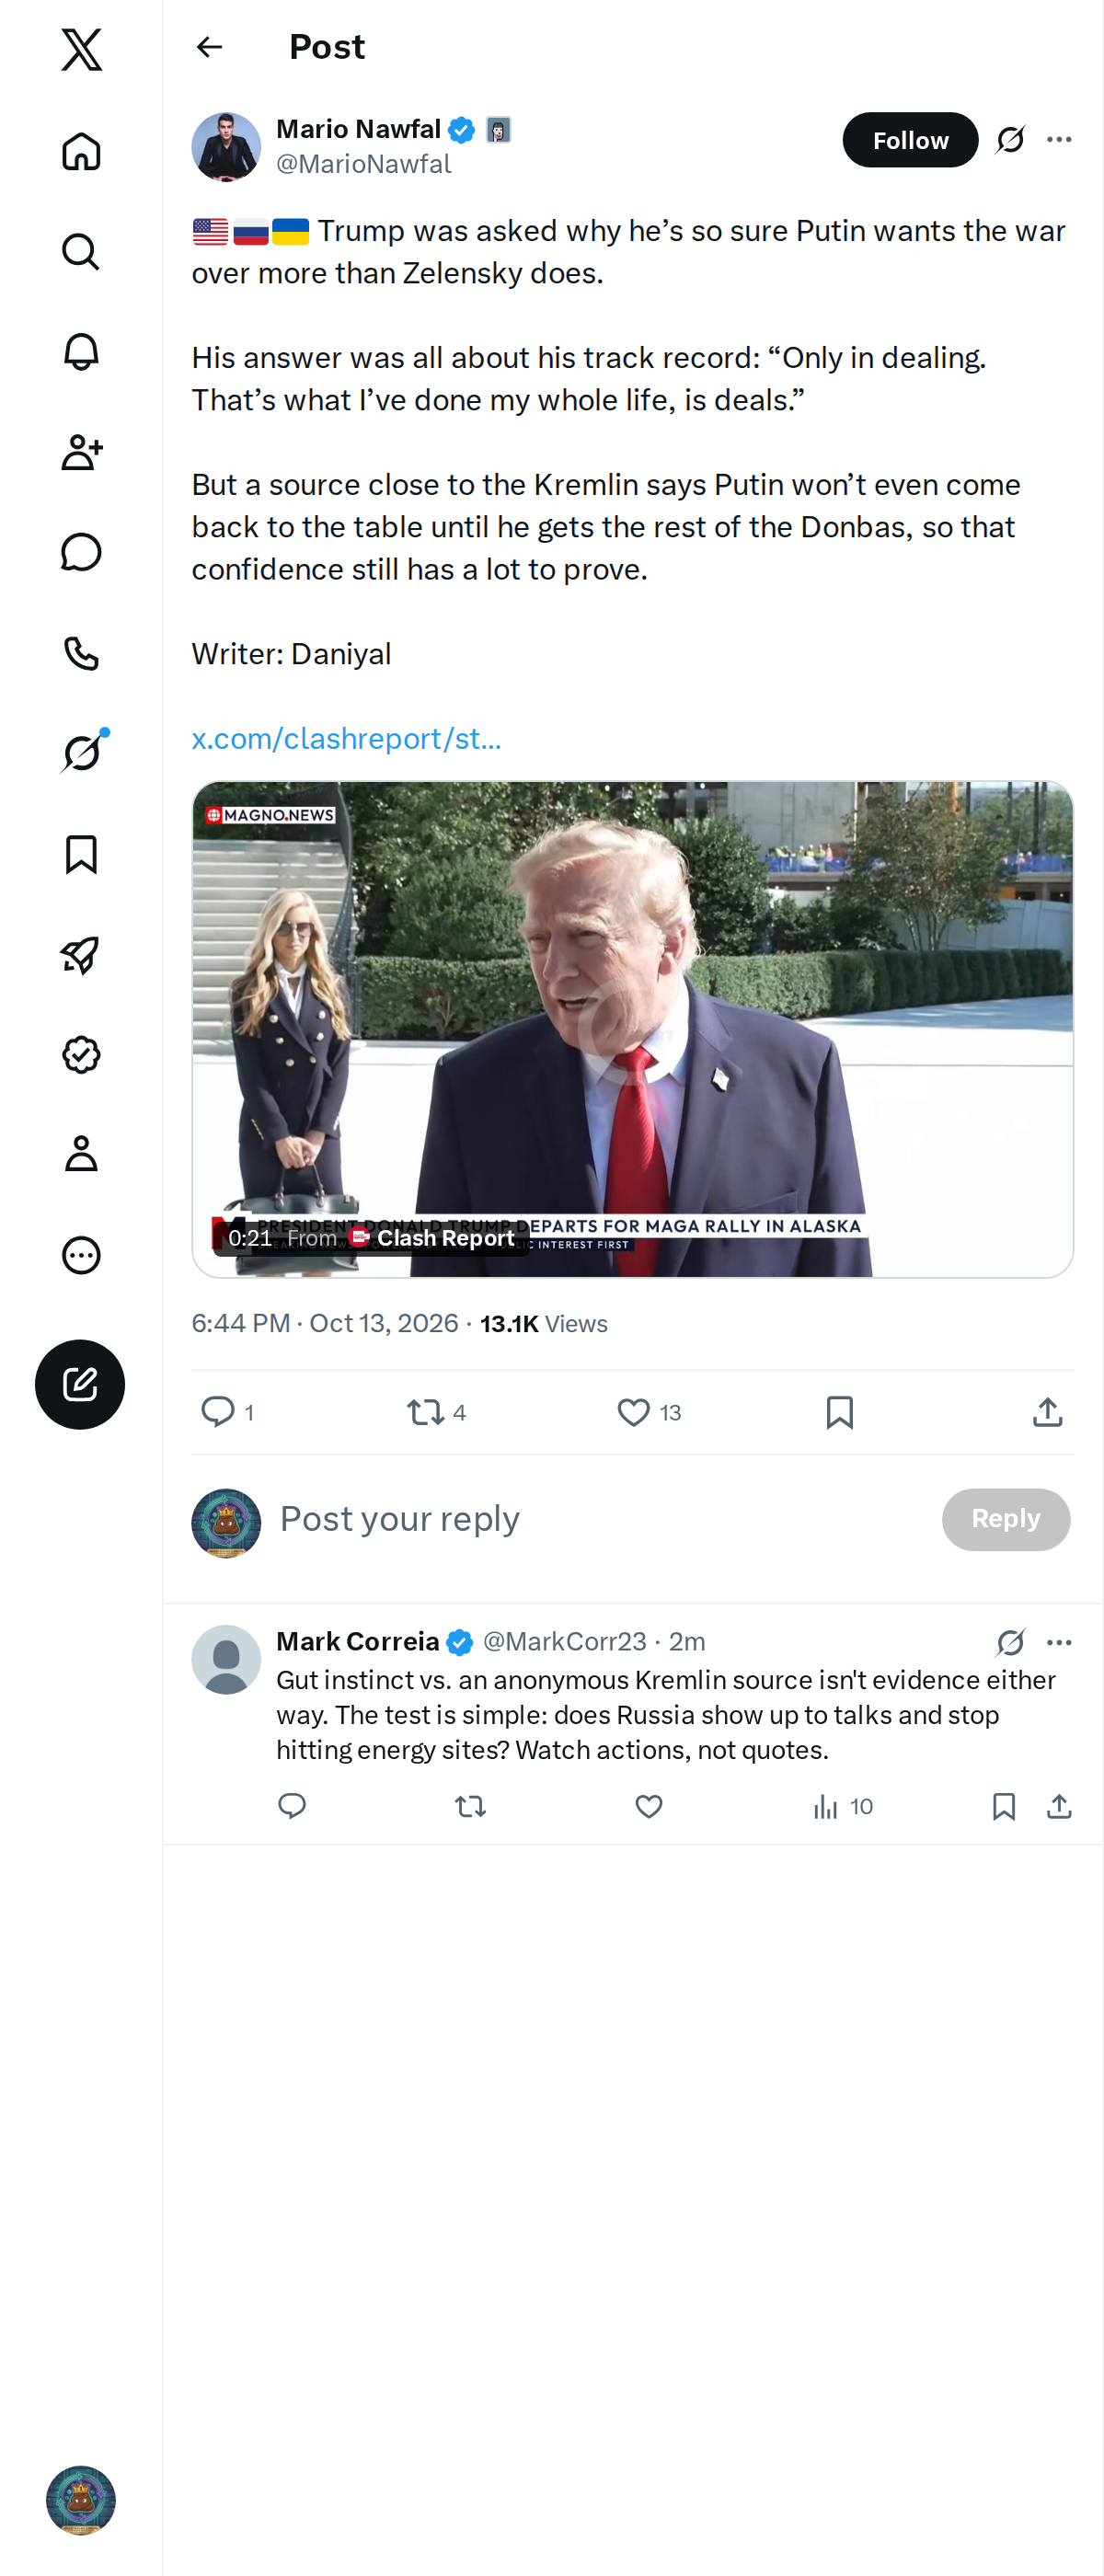Follow Mario Nawfal
The width and height of the screenshot is (1104, 2576).
click(910, 140)
